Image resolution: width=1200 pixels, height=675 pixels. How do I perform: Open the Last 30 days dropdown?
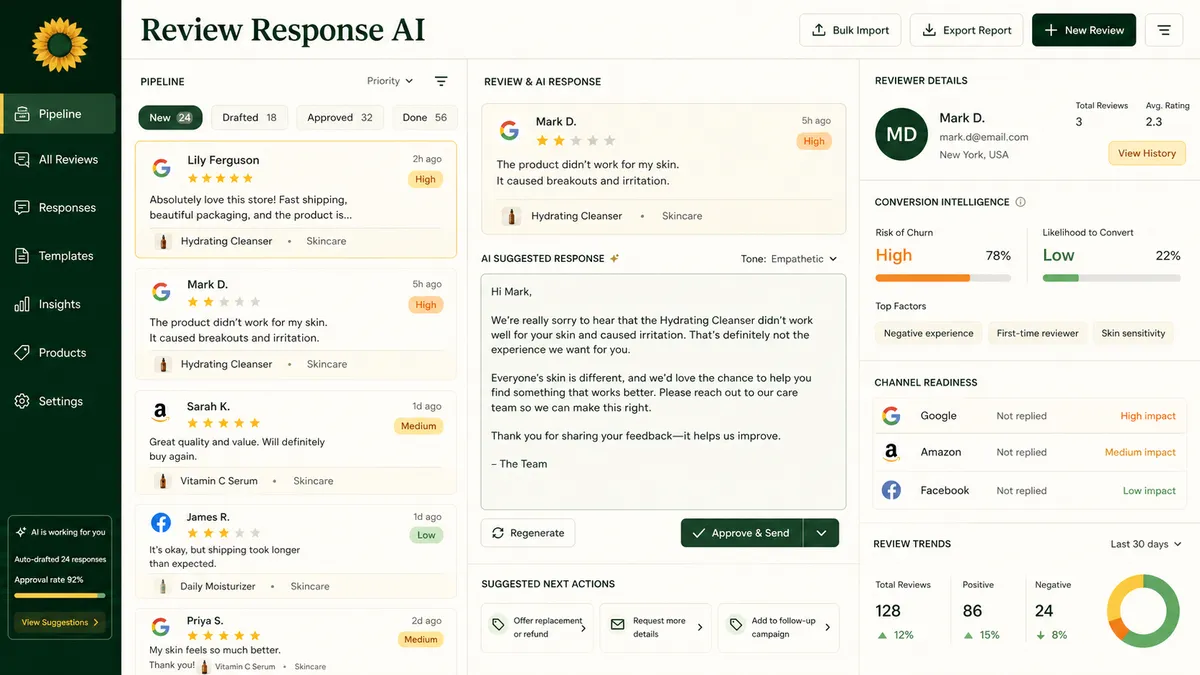tap(1146, 544)
